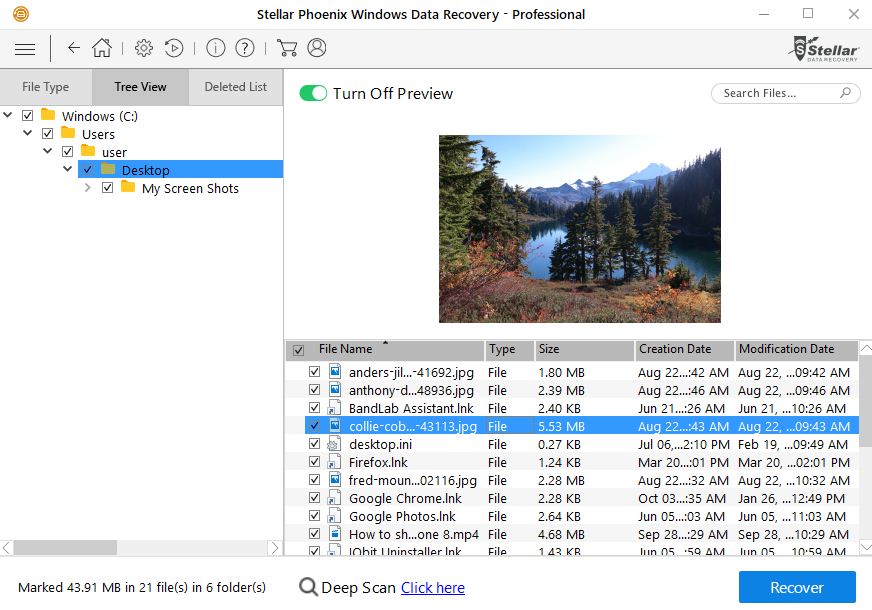Screen dimensions: 872x610
Task: Click the tree panel horizontal scrollbar thumb
Action: click(65, 547)
